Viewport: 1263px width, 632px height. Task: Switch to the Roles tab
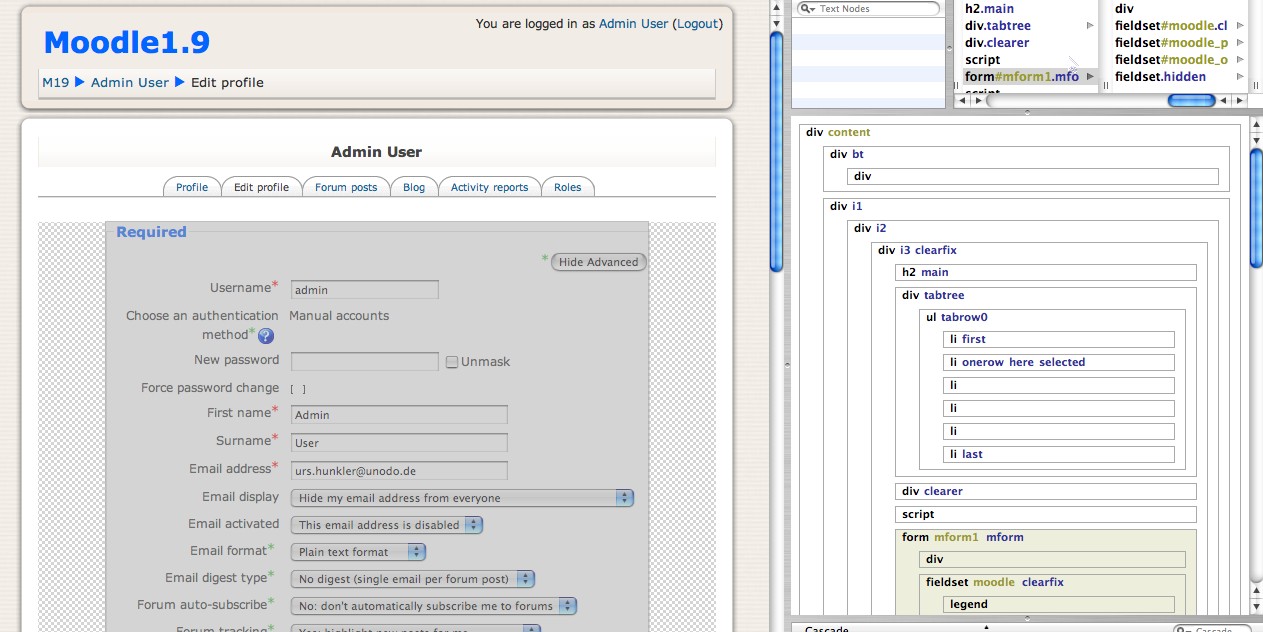pos(567,187)
